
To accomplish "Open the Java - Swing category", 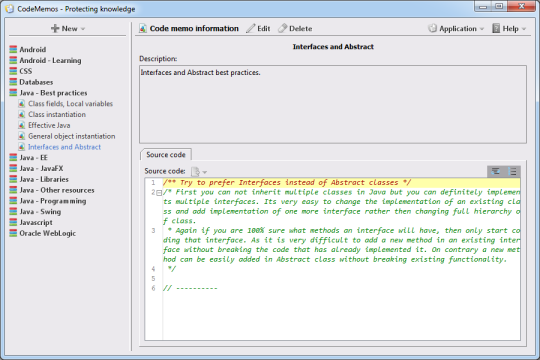I will click(40, 212).
